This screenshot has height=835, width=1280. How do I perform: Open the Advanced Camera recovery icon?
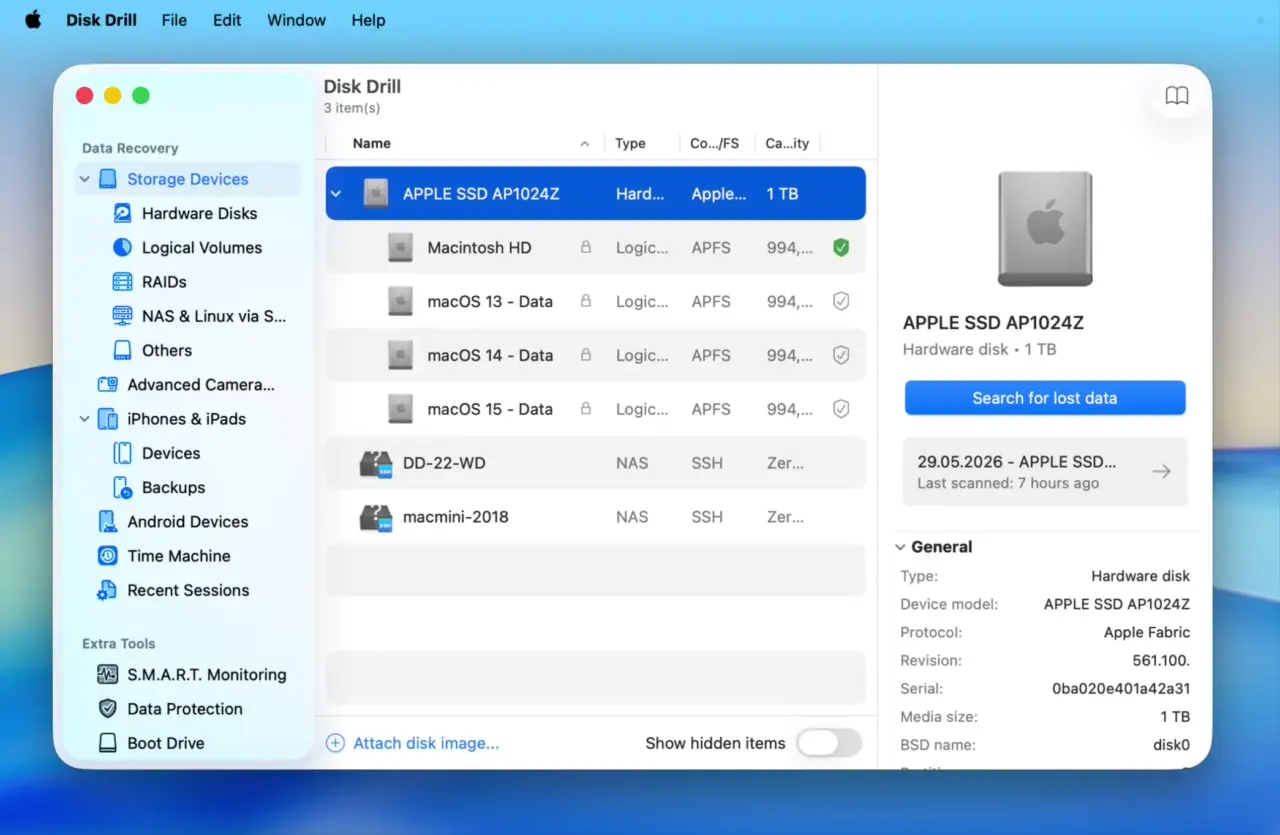(108, 384)
